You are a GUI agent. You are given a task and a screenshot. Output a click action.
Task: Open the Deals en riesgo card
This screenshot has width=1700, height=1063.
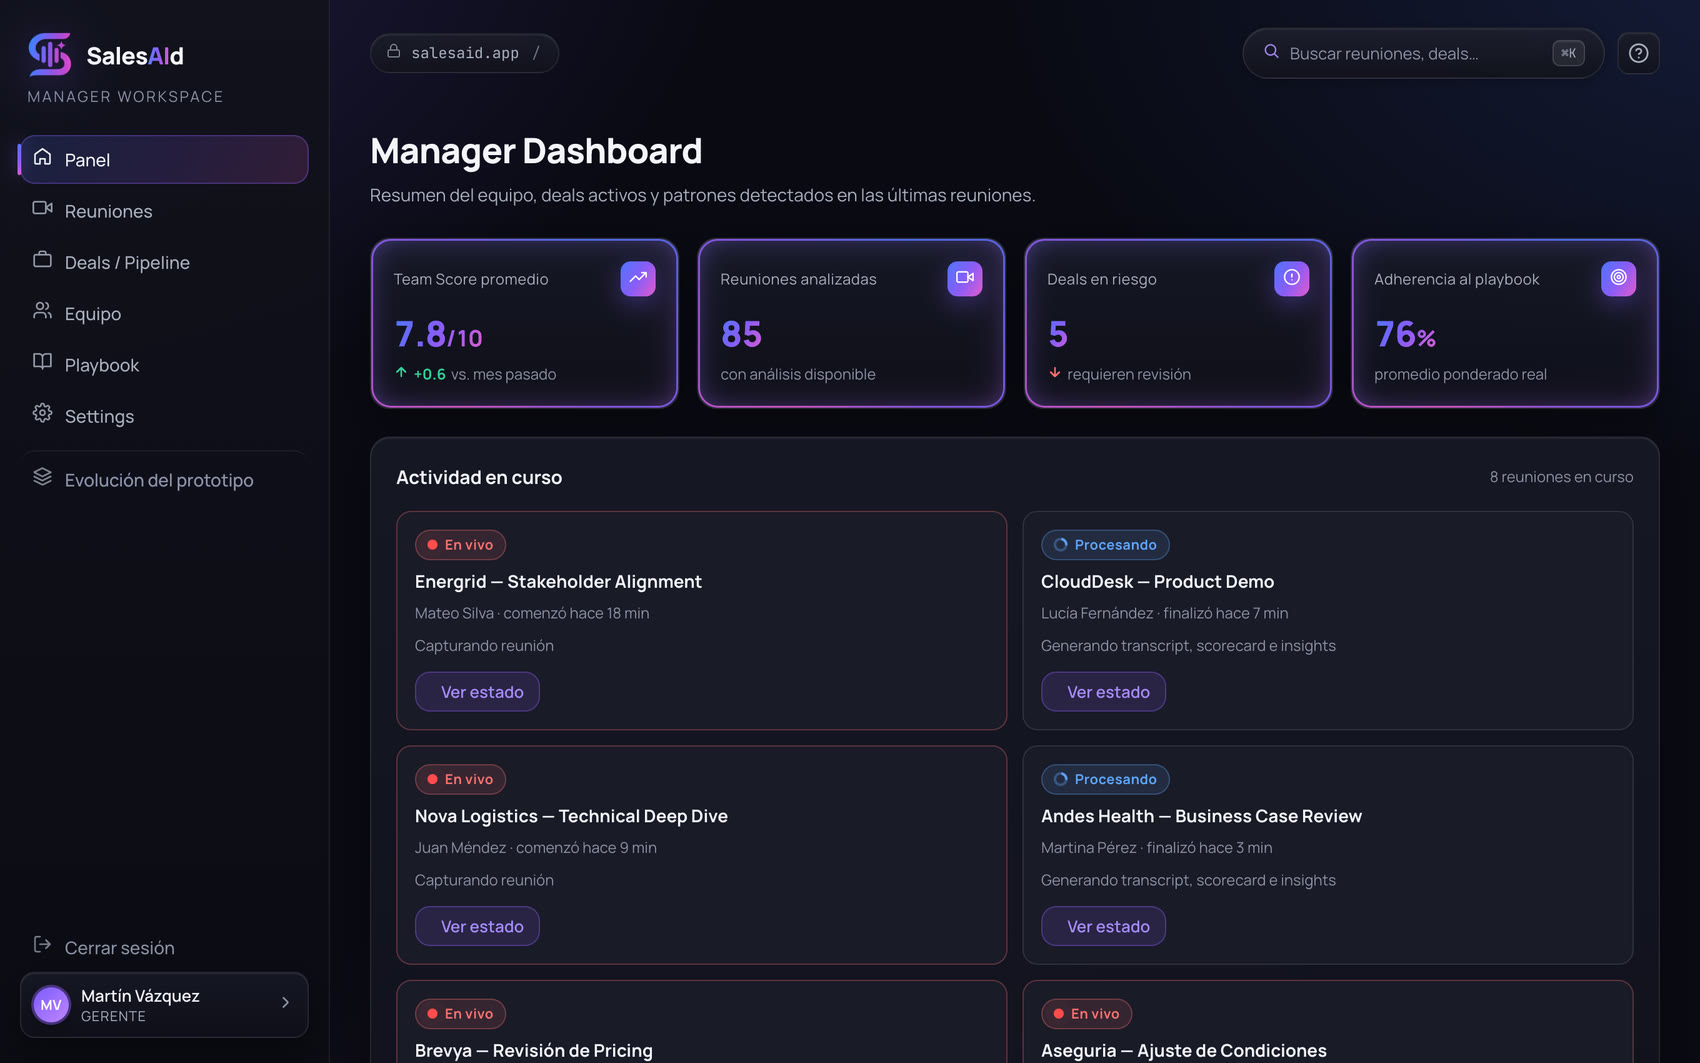point(1178,323)
